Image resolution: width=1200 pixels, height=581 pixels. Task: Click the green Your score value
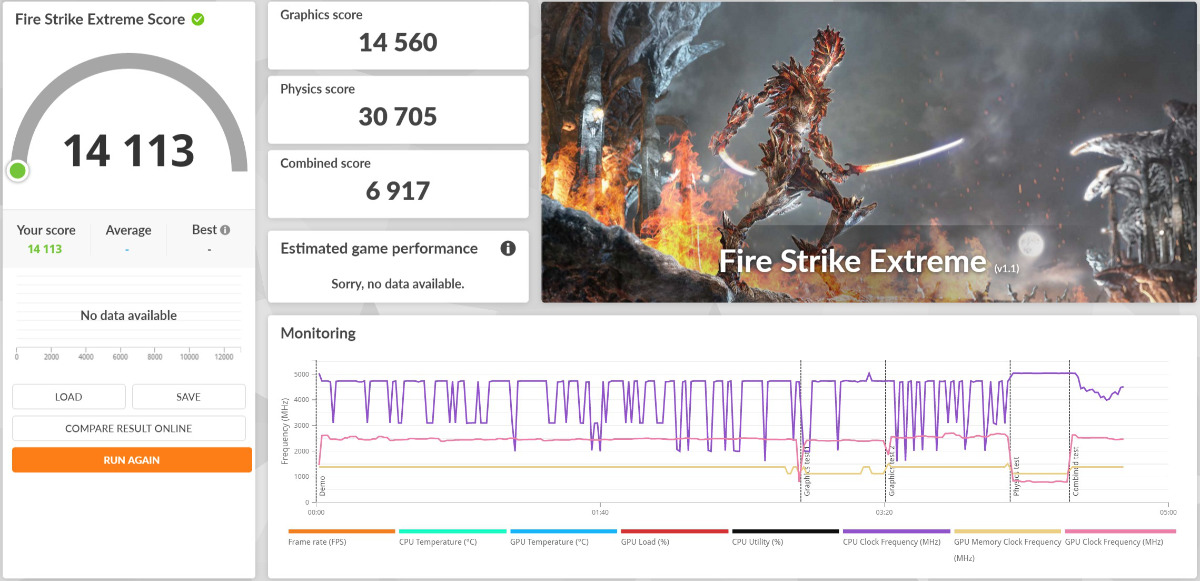45,249
